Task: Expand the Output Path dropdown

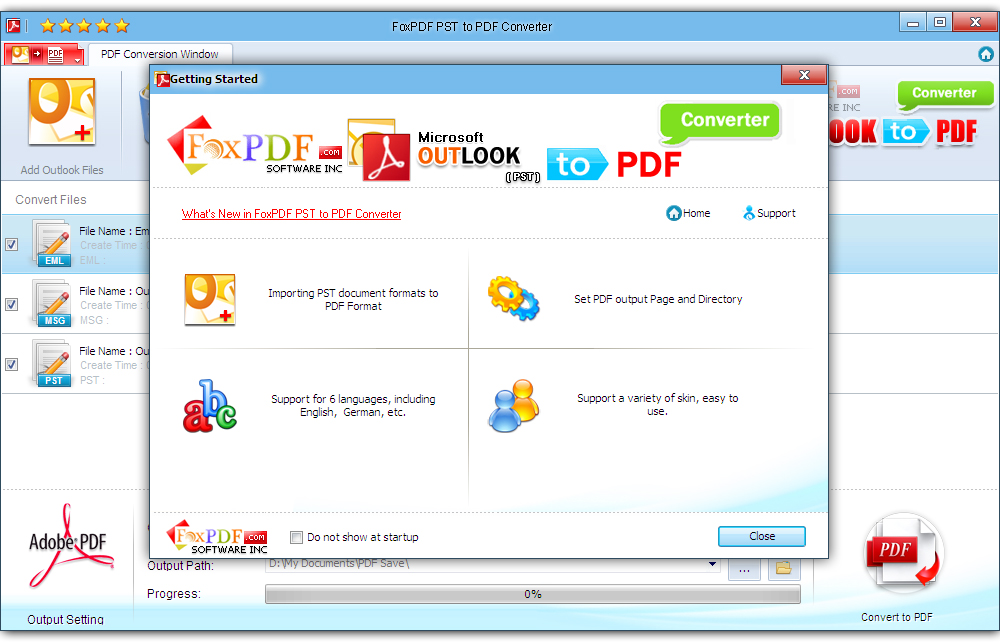Action: click(712, 564)
